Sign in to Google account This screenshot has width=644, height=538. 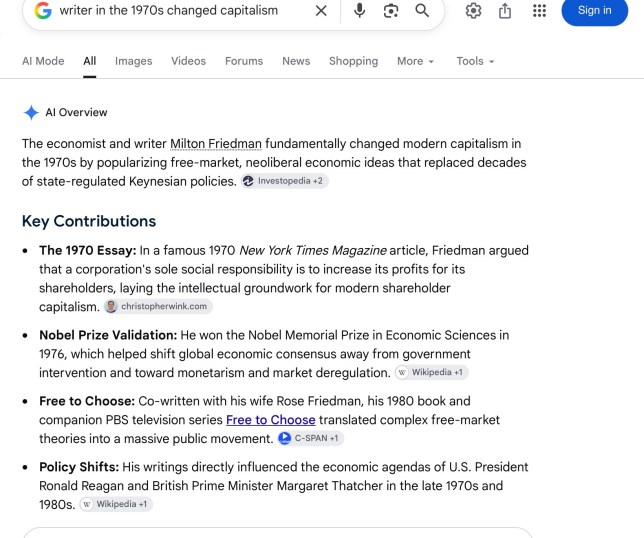click(594, 11)
